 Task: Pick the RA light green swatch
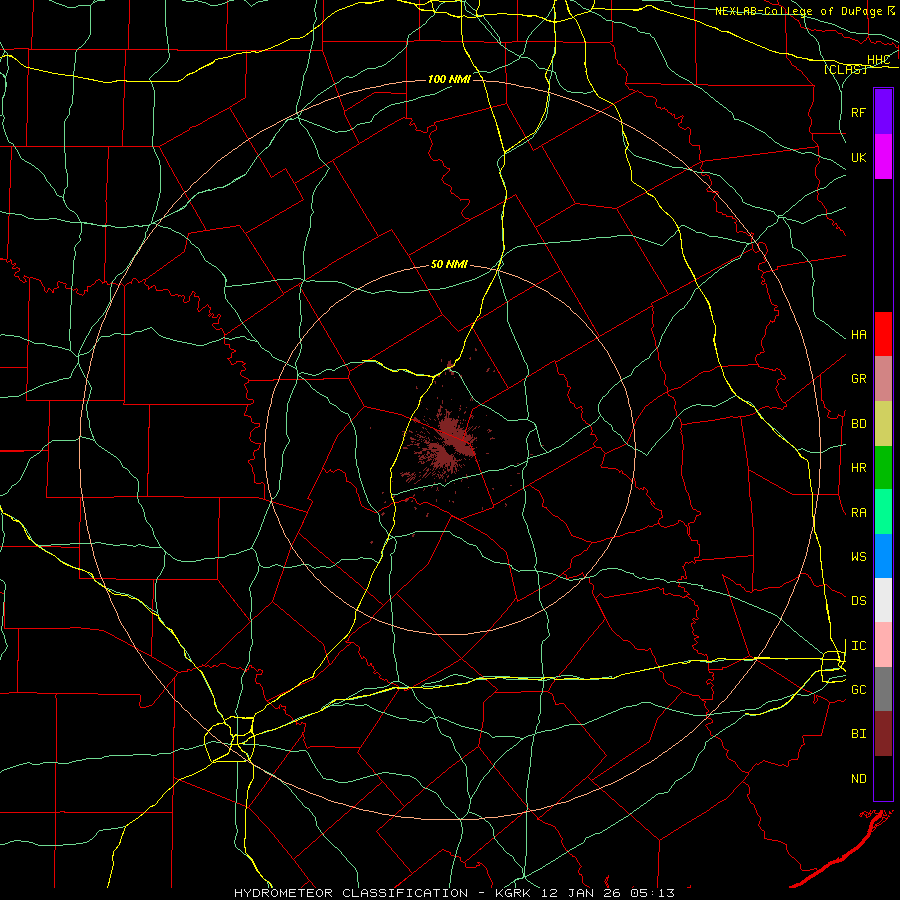pos(883,512)
